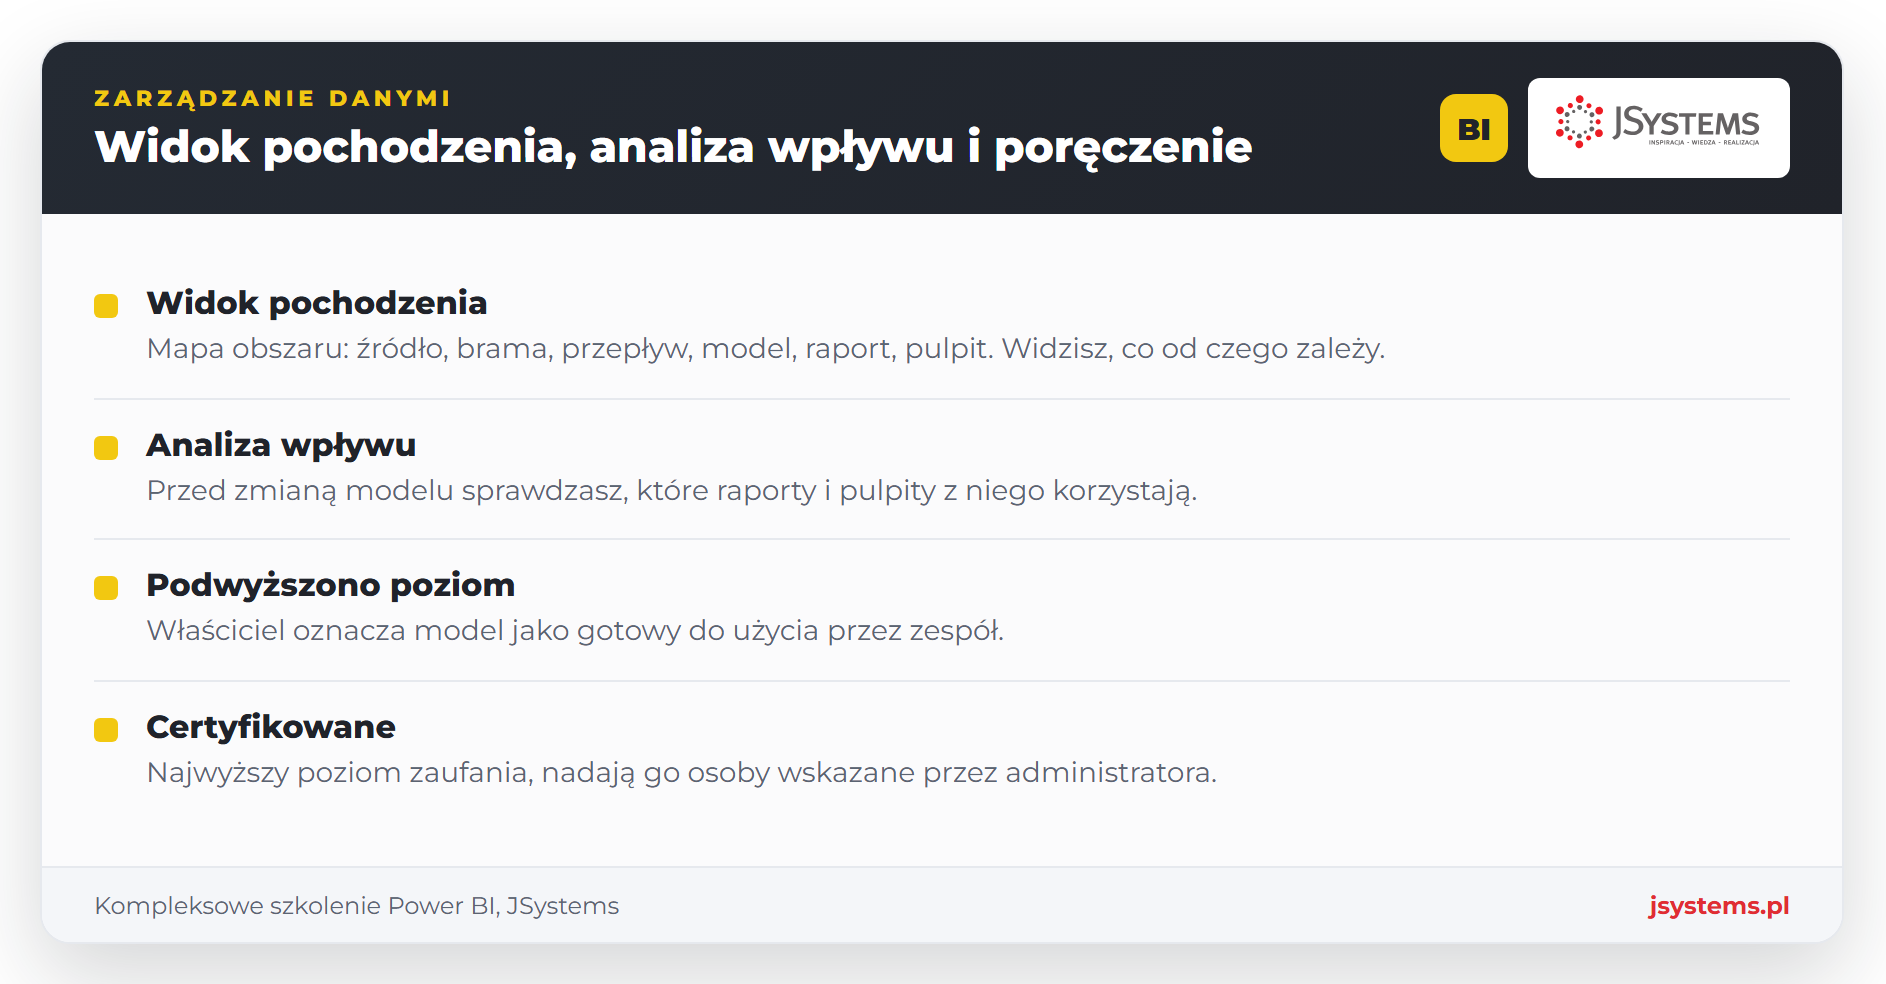Click the footer 'Kompleksowe szkolenie Power BI, JSystems'
The image size is (1886, 984).
[x=357, y=906]
